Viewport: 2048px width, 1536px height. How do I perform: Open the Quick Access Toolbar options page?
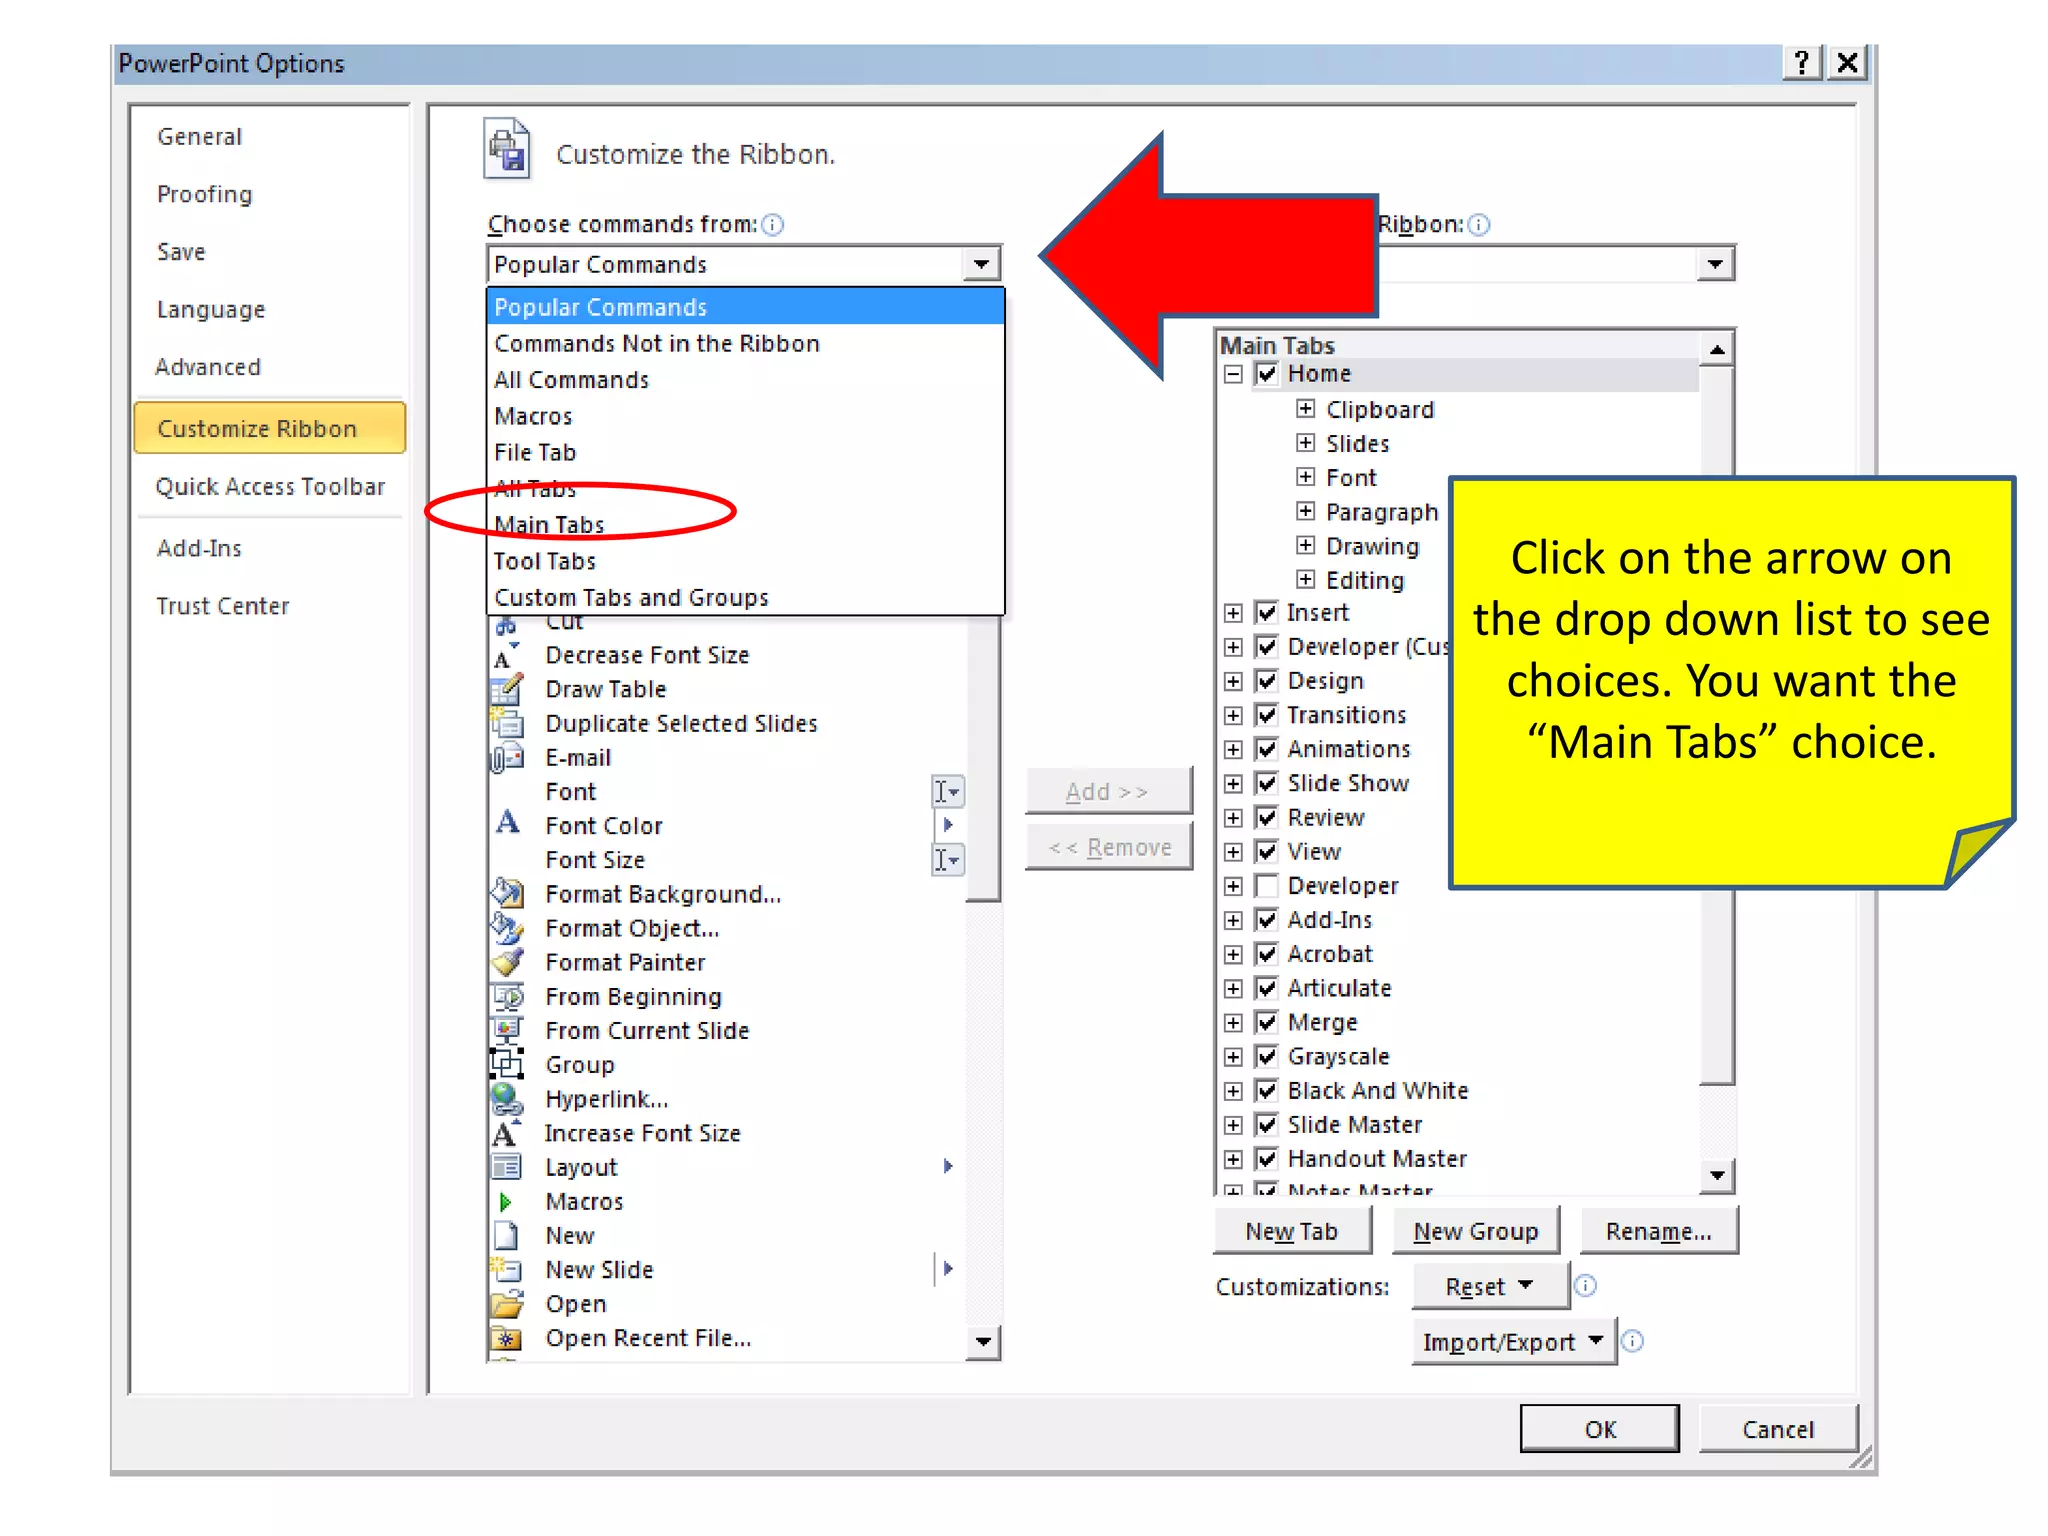[x=270, y=487]
